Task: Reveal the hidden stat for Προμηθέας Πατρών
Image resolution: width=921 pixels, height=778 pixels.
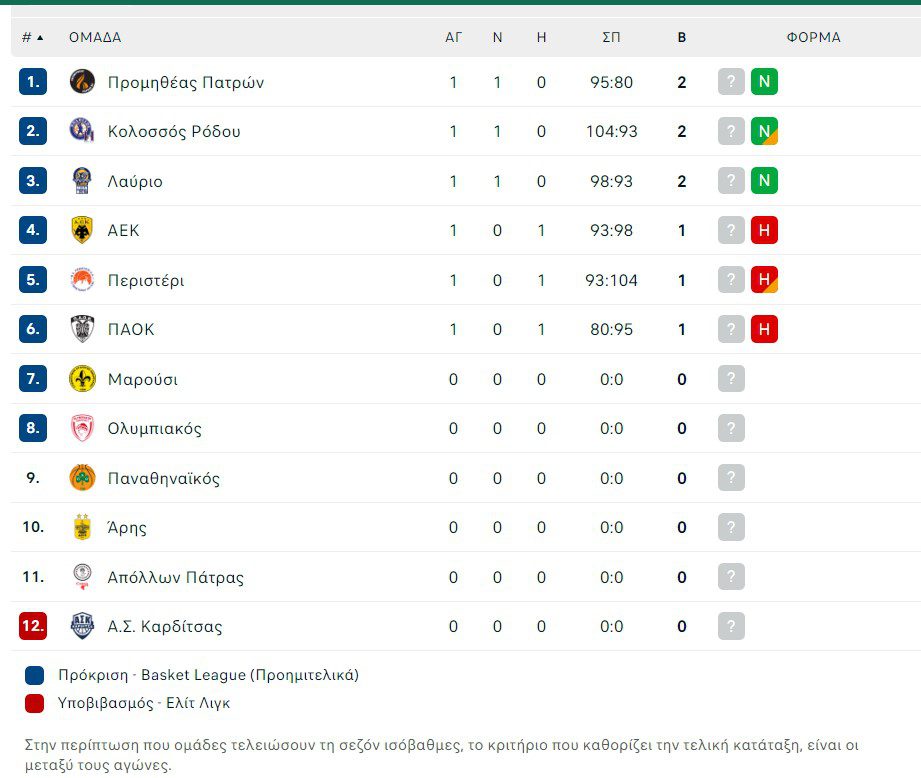Action: coord(731,82)
